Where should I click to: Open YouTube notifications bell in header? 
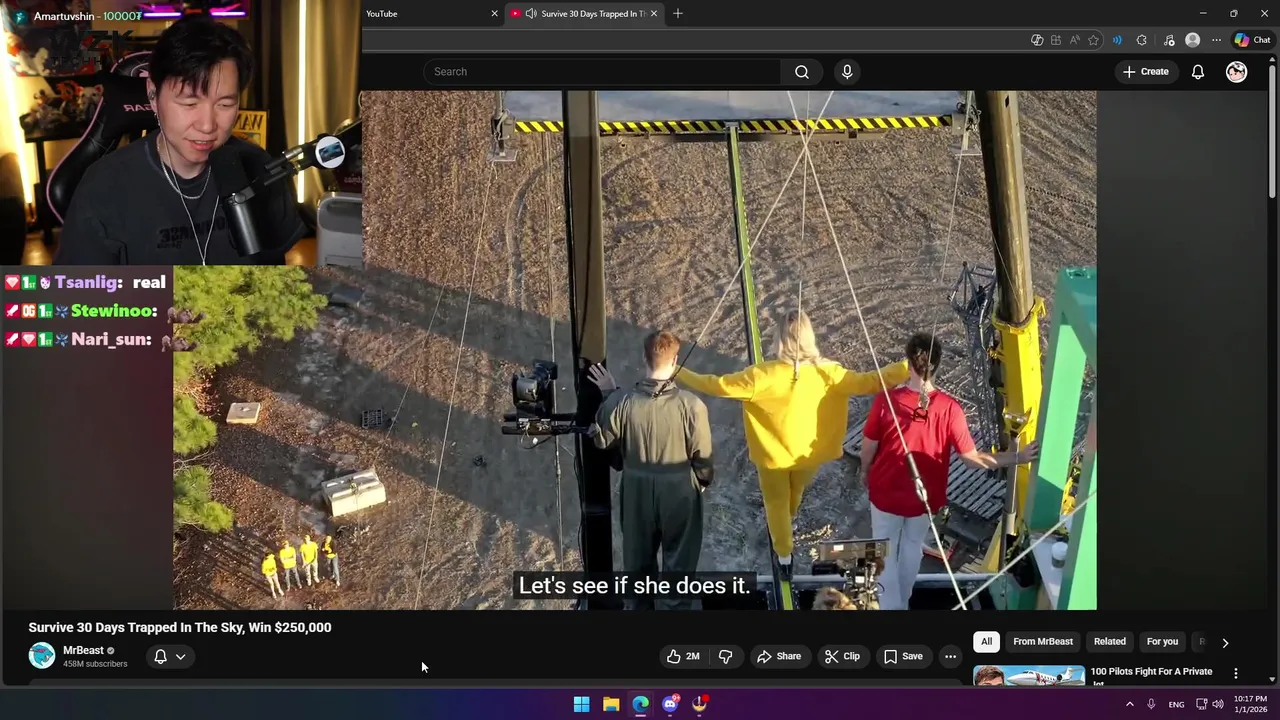pyautogui.click(x=1197, y=72)
